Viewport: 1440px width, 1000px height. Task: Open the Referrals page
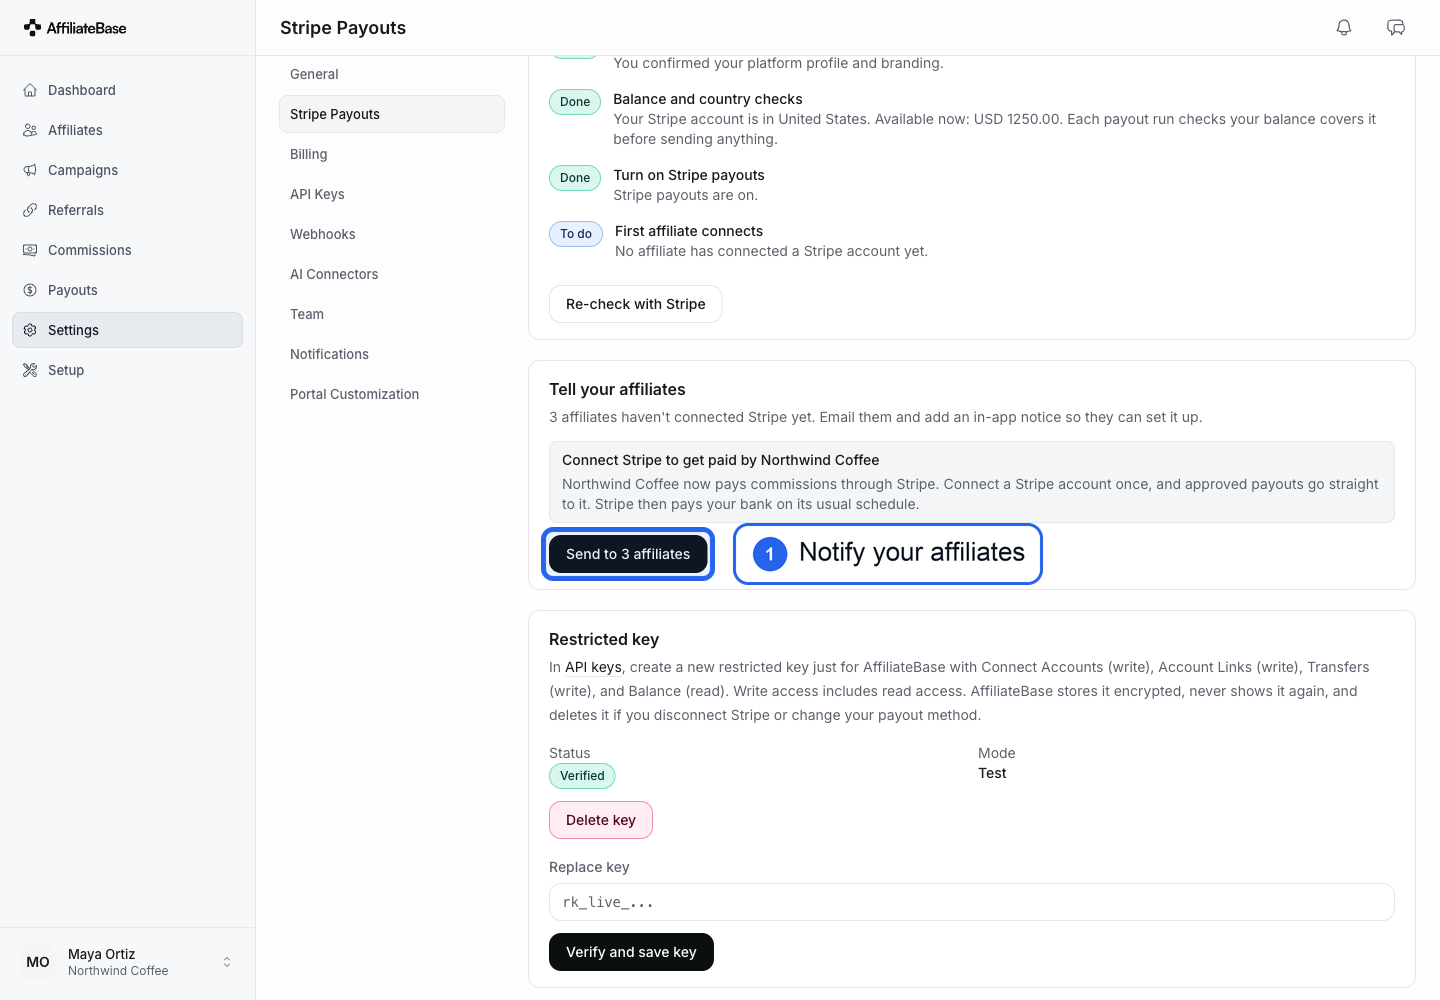(x=127, y=210)
